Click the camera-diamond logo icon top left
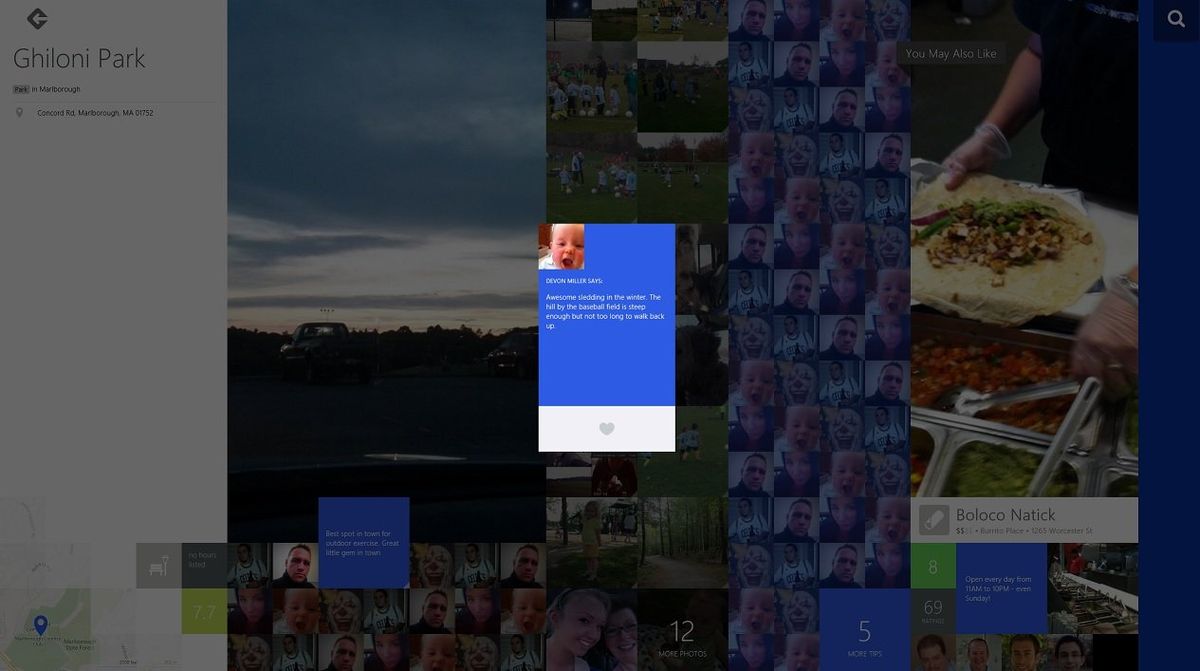Screen dimensions: 1200x671 point(36,18)
